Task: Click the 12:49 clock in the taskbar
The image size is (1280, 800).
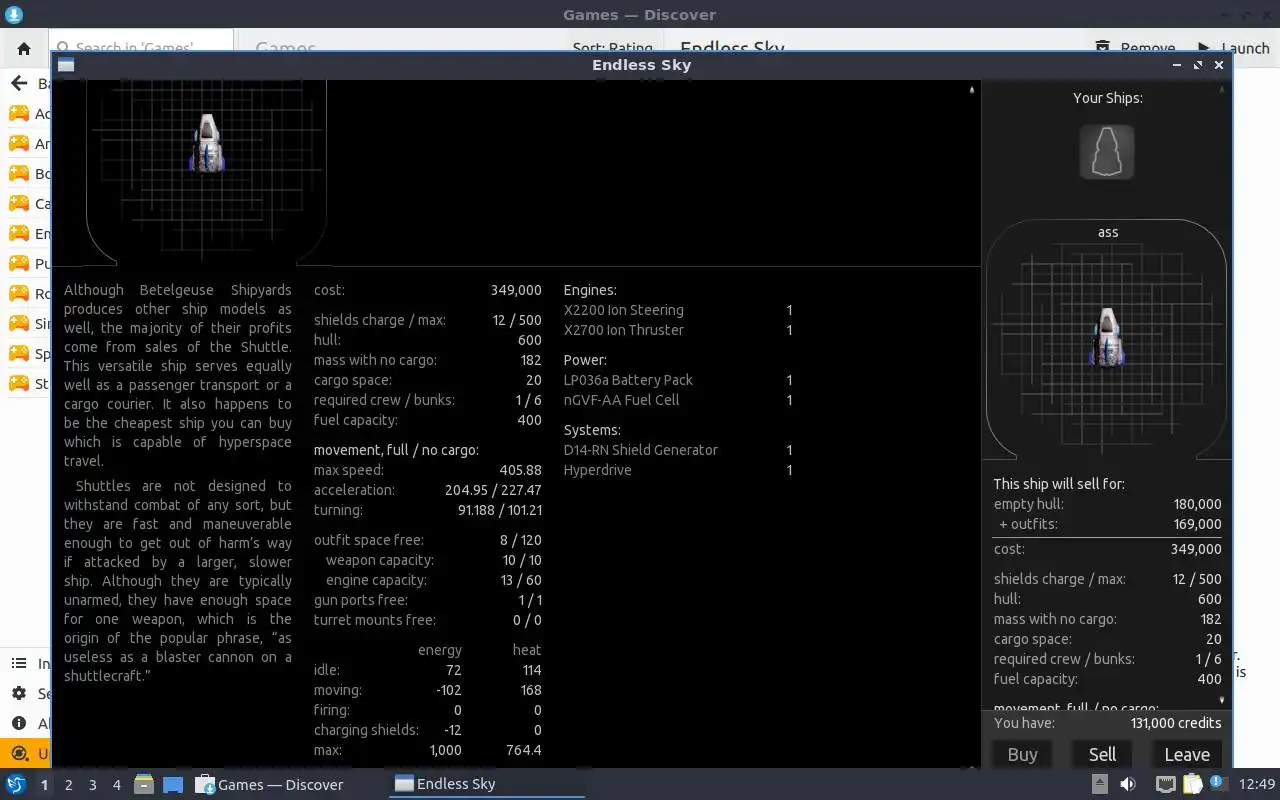Action: [1257, 784]
